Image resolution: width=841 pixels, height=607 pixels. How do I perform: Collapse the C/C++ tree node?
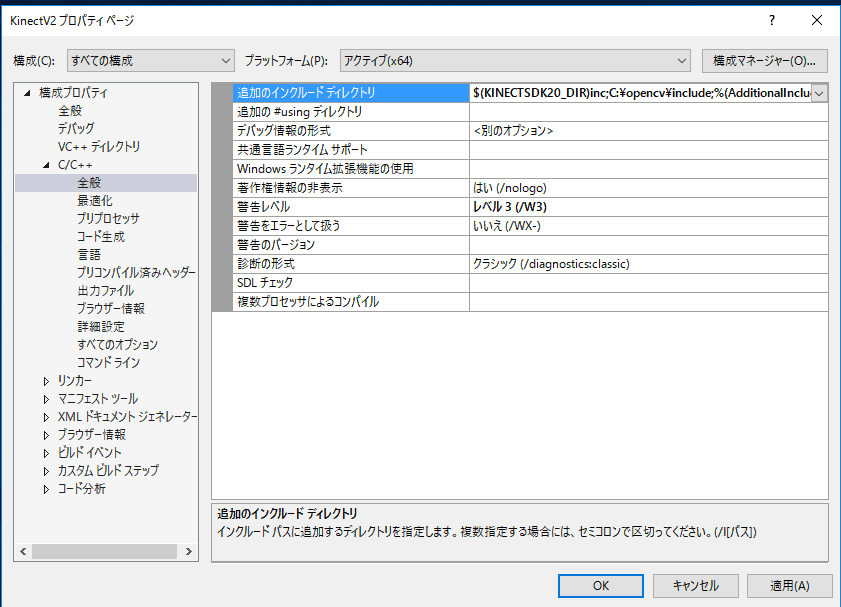46,165
